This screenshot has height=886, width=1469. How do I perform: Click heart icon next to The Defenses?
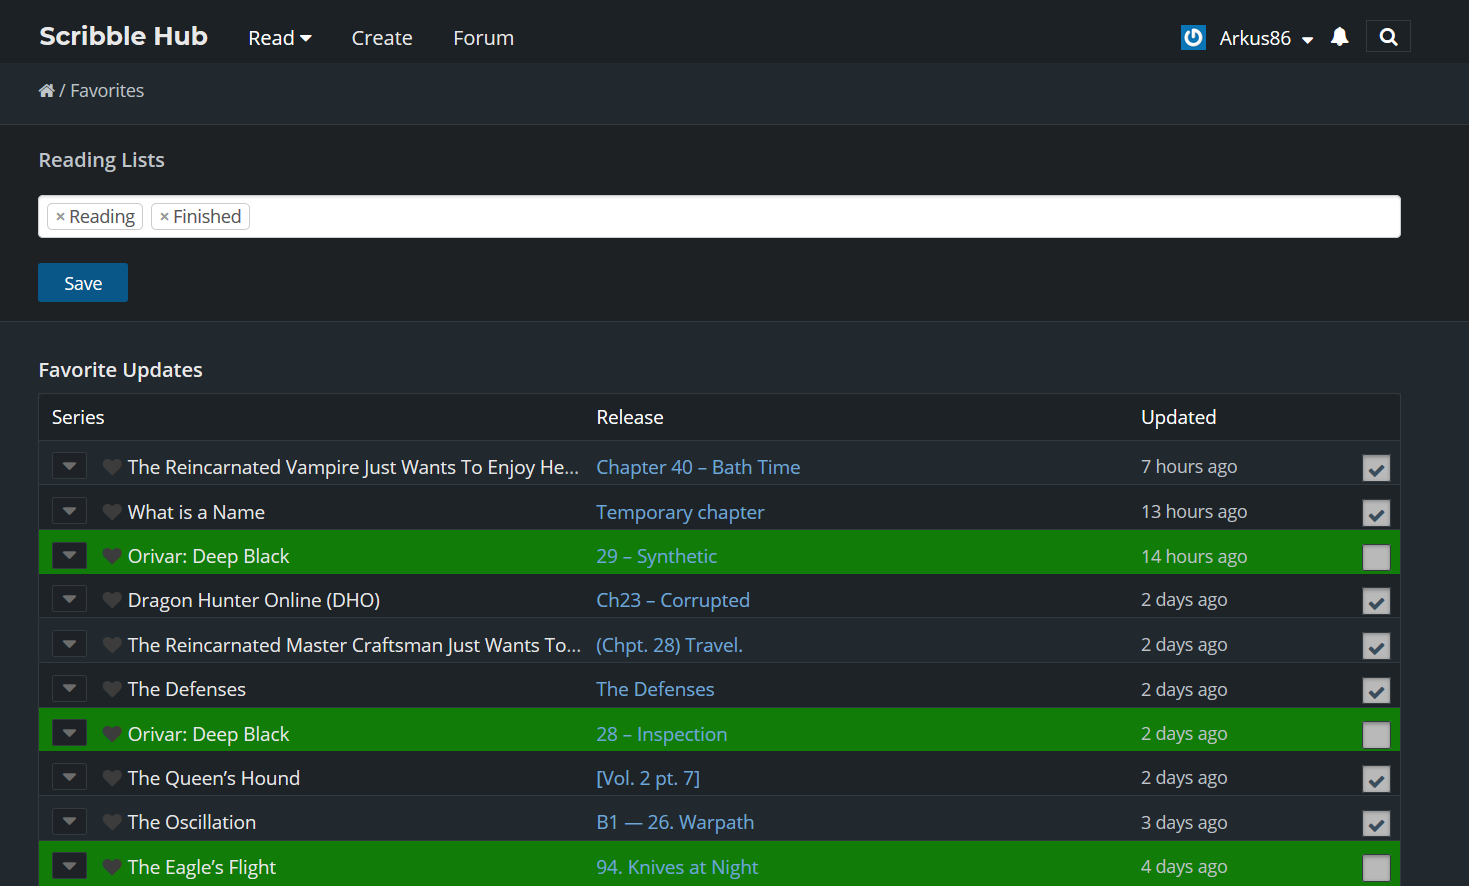pyautogui.click(x=112, y=689)
